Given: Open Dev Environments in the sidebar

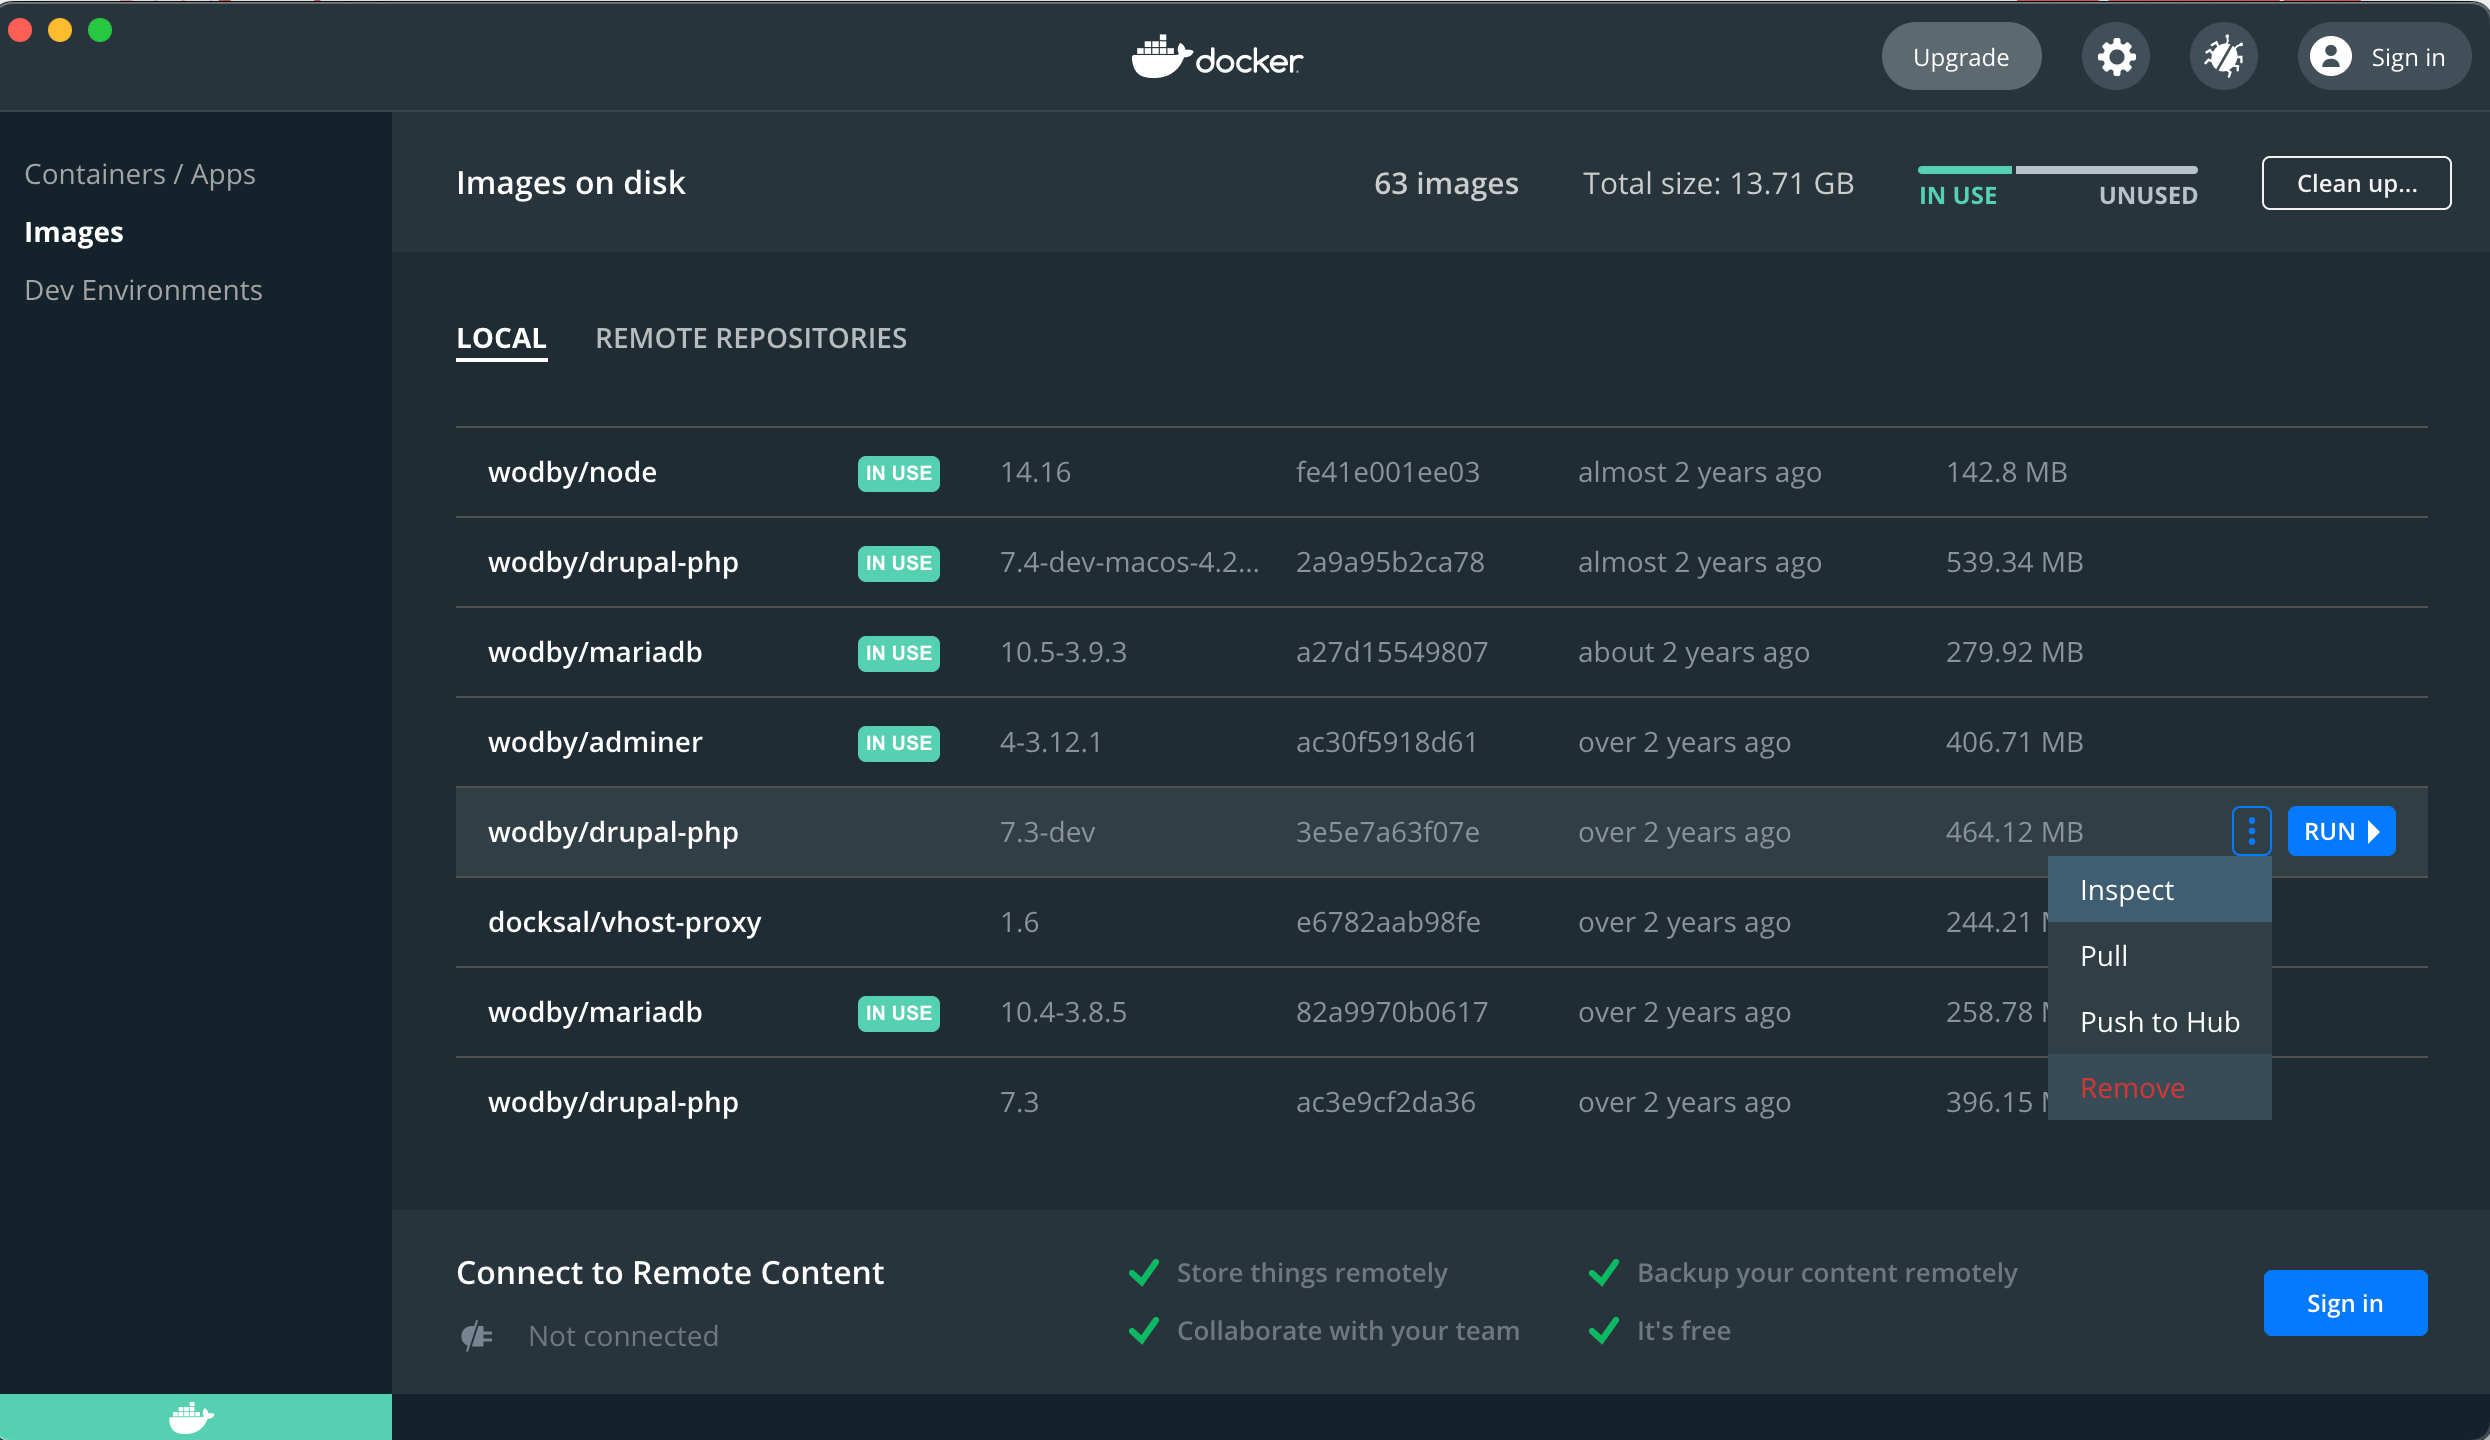Looking at the screenshot, I should [143, 290].
